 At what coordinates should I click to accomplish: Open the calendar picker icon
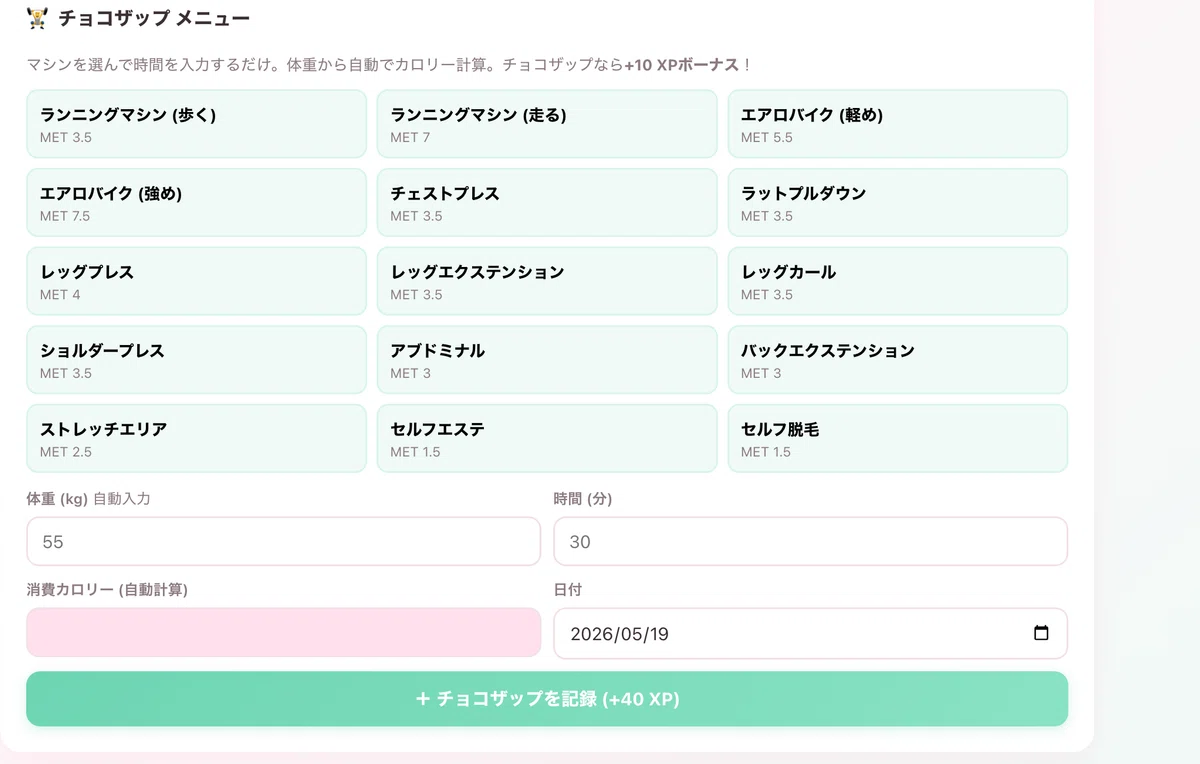(1041, 633)
